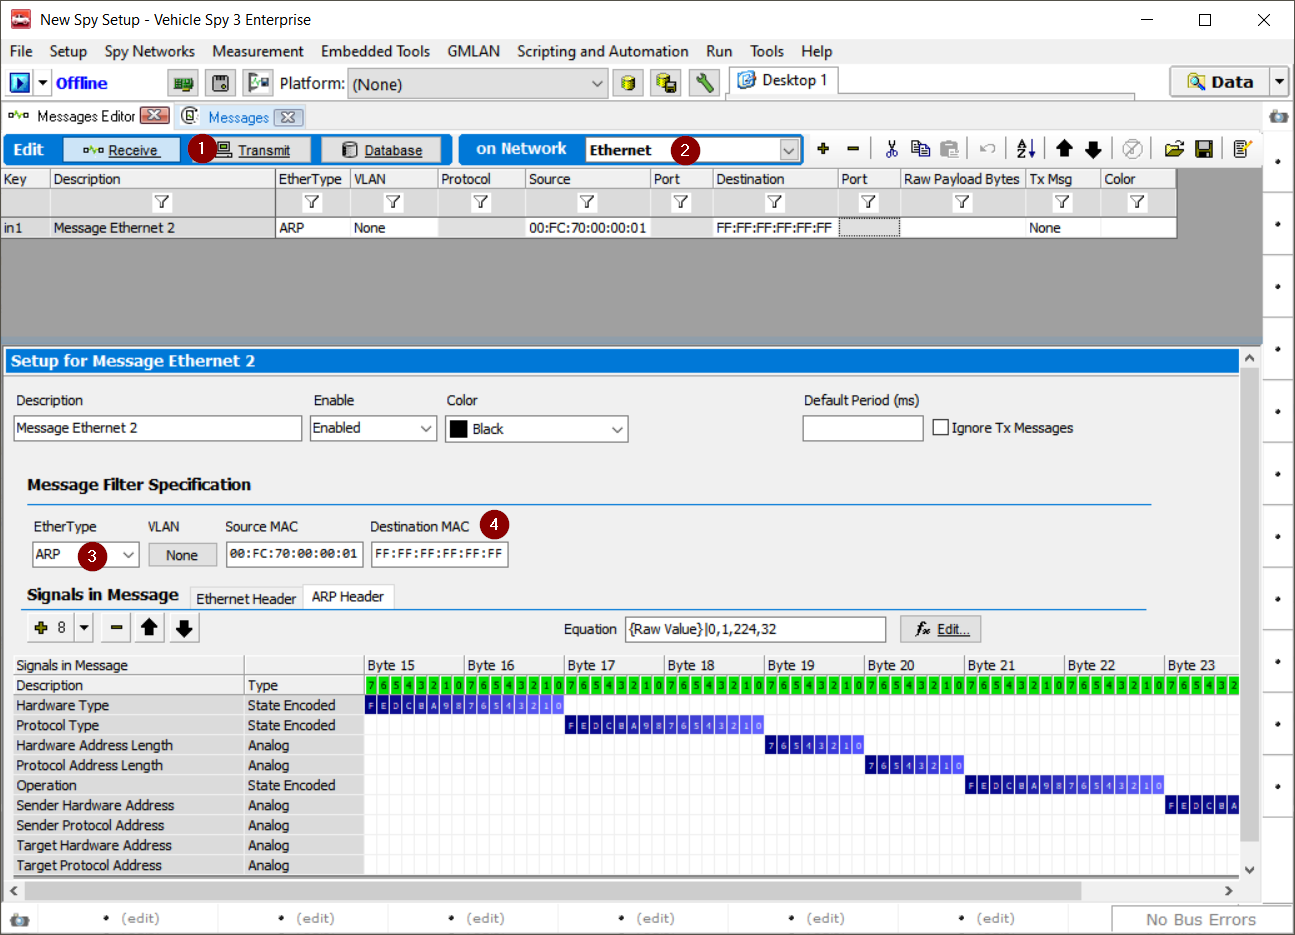Click the paste icon in message toolbar

click(950, 149)
